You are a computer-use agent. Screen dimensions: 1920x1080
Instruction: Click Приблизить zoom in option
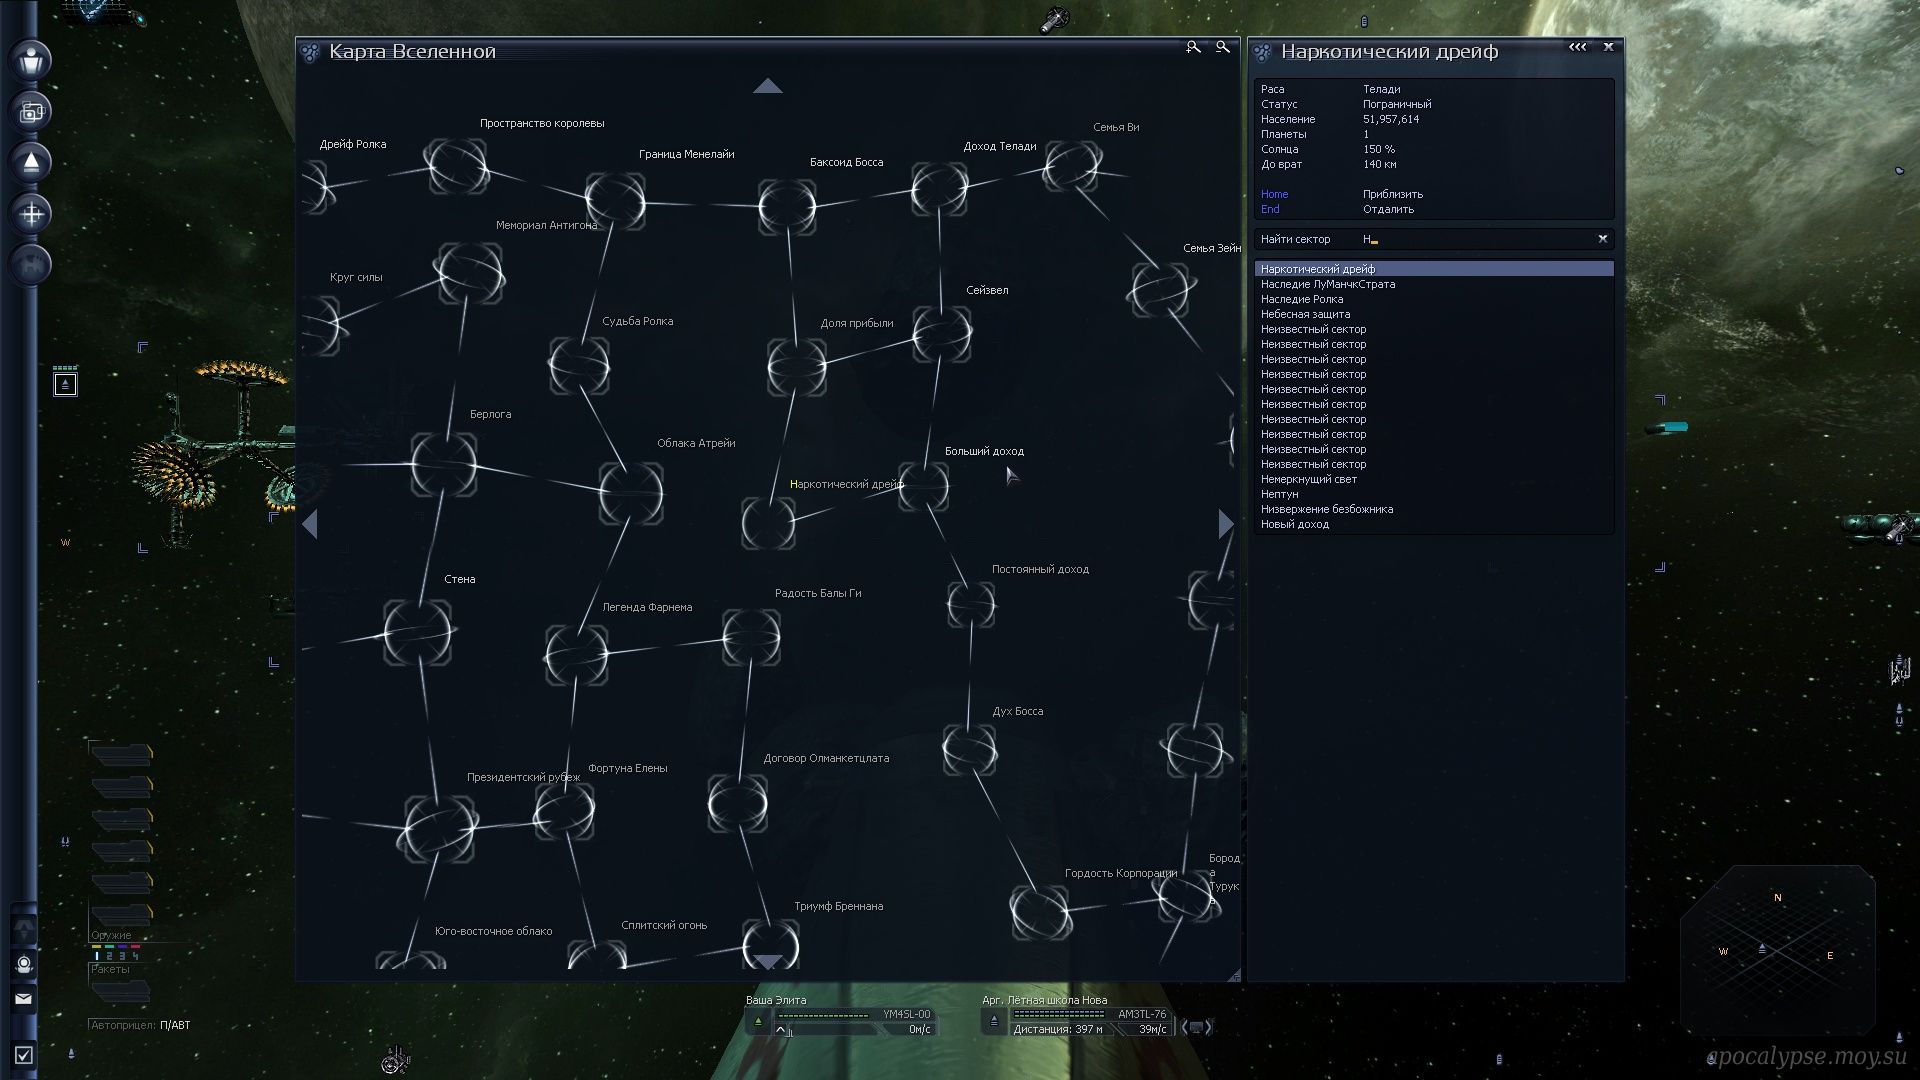[x=1392, y=194]
